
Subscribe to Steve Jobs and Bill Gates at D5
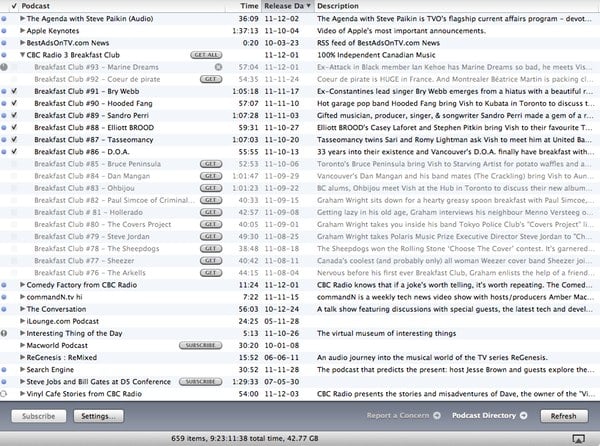pyautogui.click(x=201, y=382)
